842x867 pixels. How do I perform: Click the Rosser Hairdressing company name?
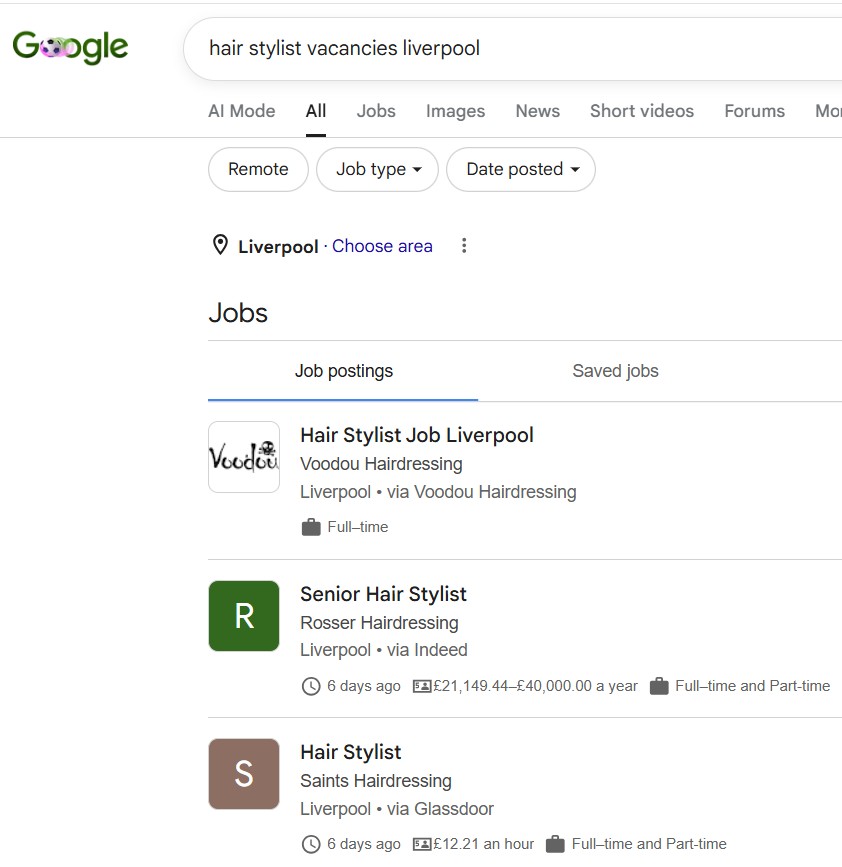coord(379,623)
